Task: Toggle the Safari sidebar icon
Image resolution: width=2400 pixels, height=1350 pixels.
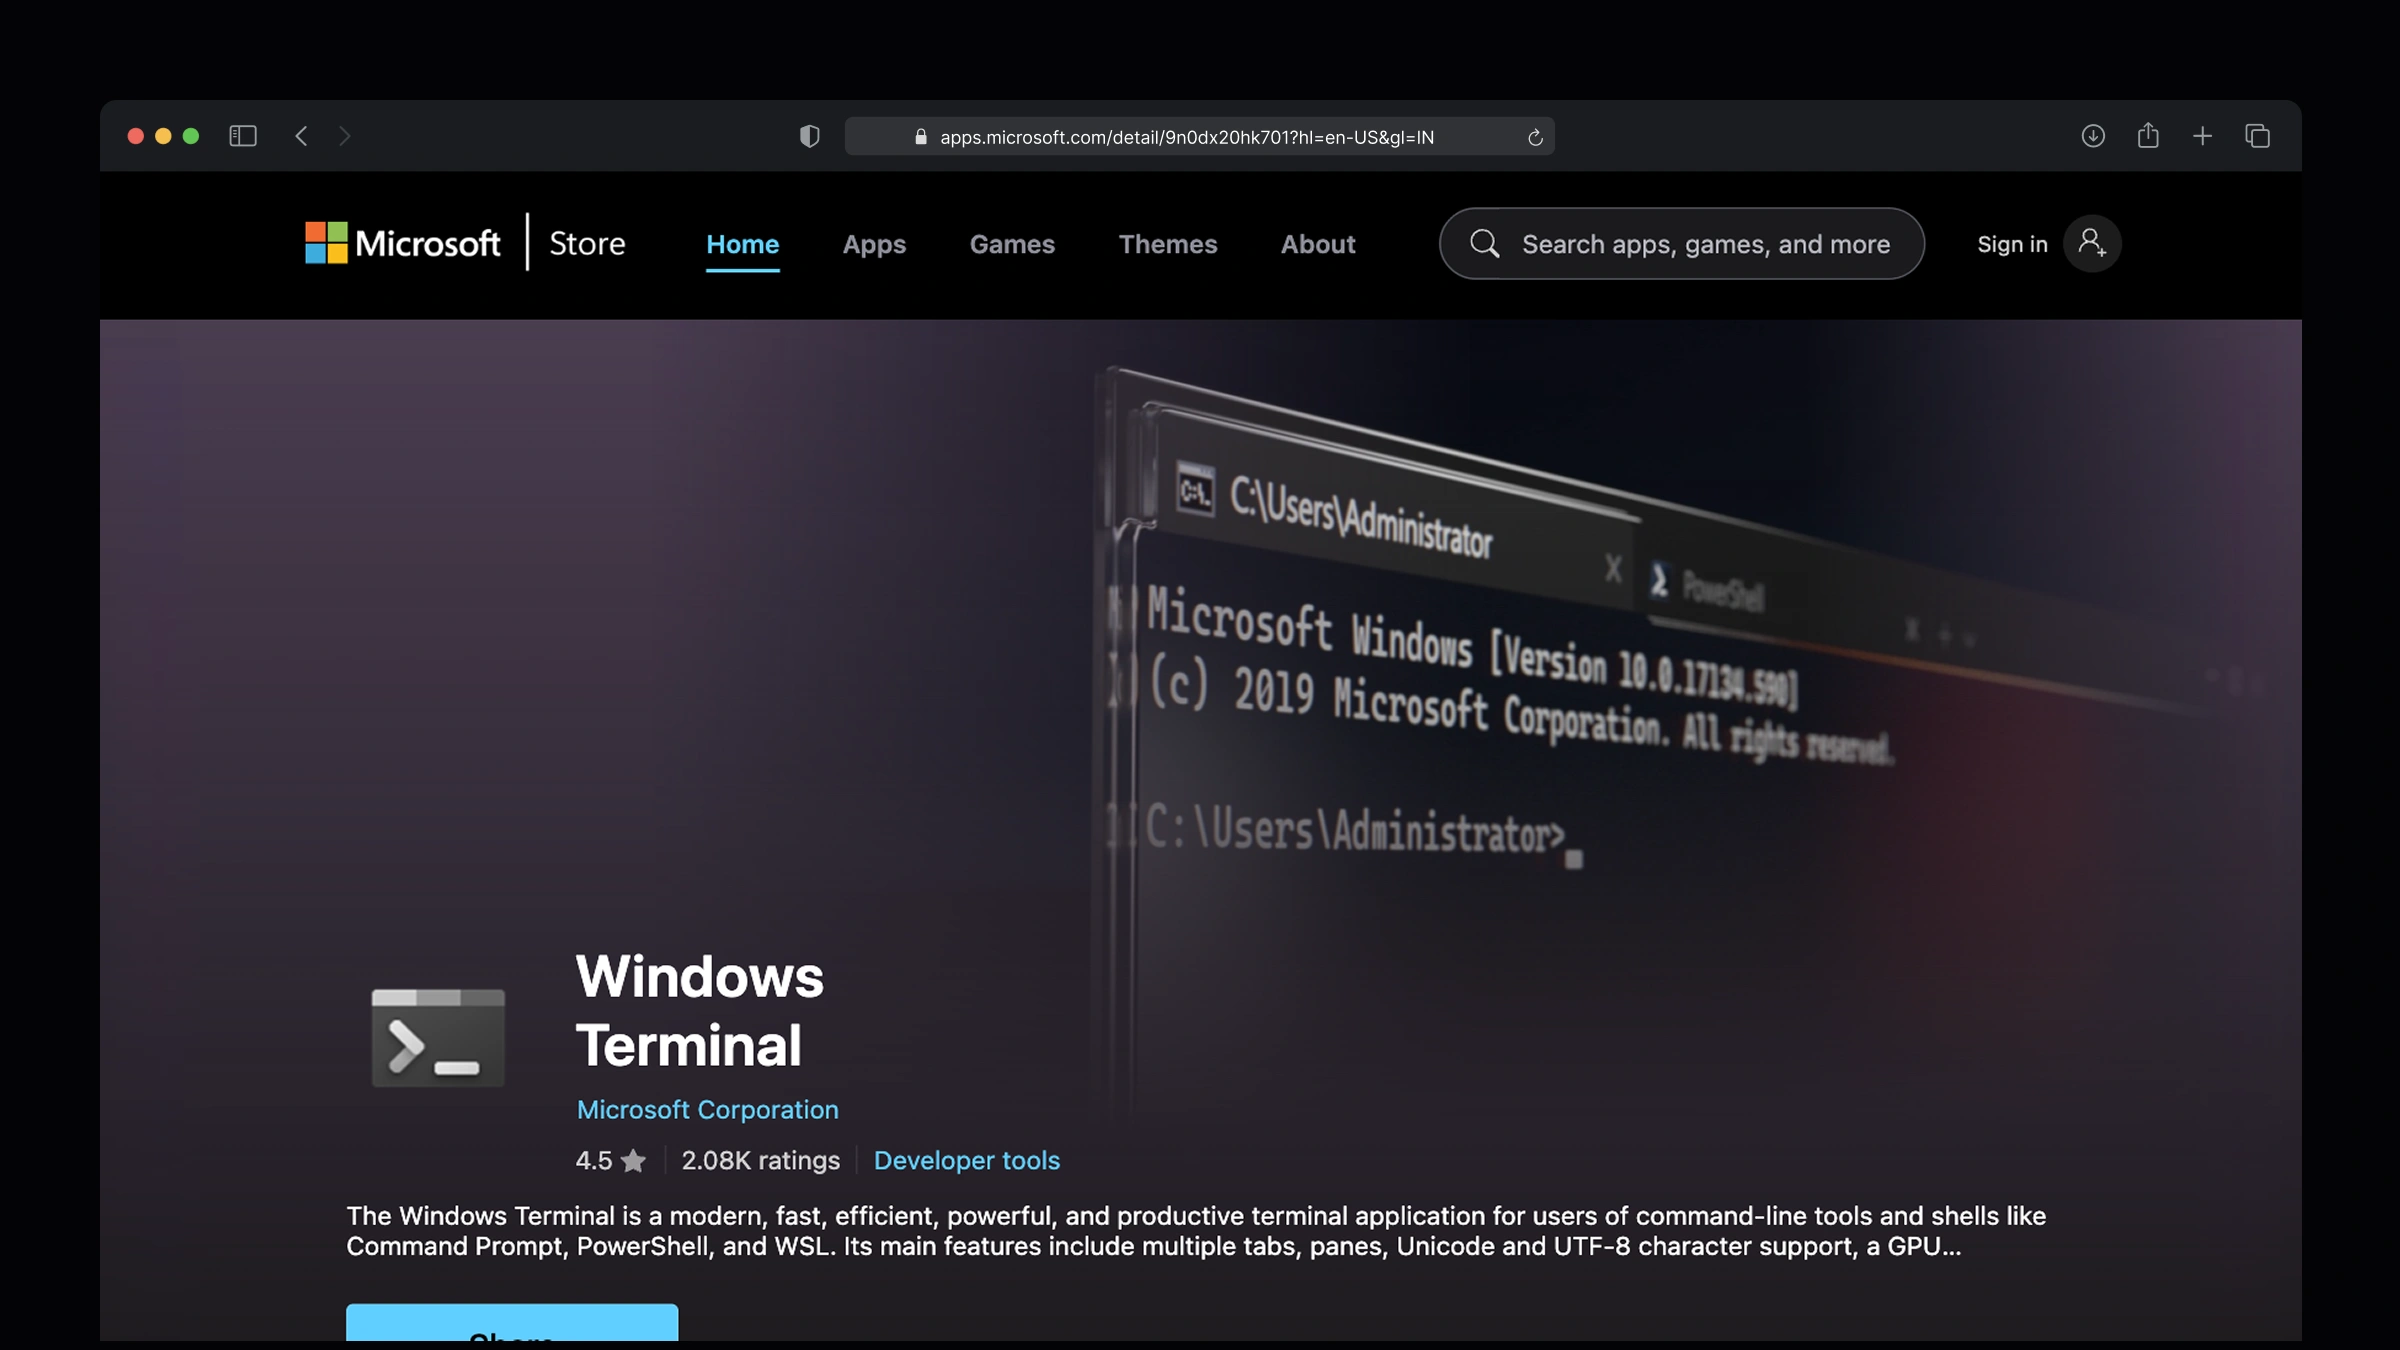Action: pos(243,136)
